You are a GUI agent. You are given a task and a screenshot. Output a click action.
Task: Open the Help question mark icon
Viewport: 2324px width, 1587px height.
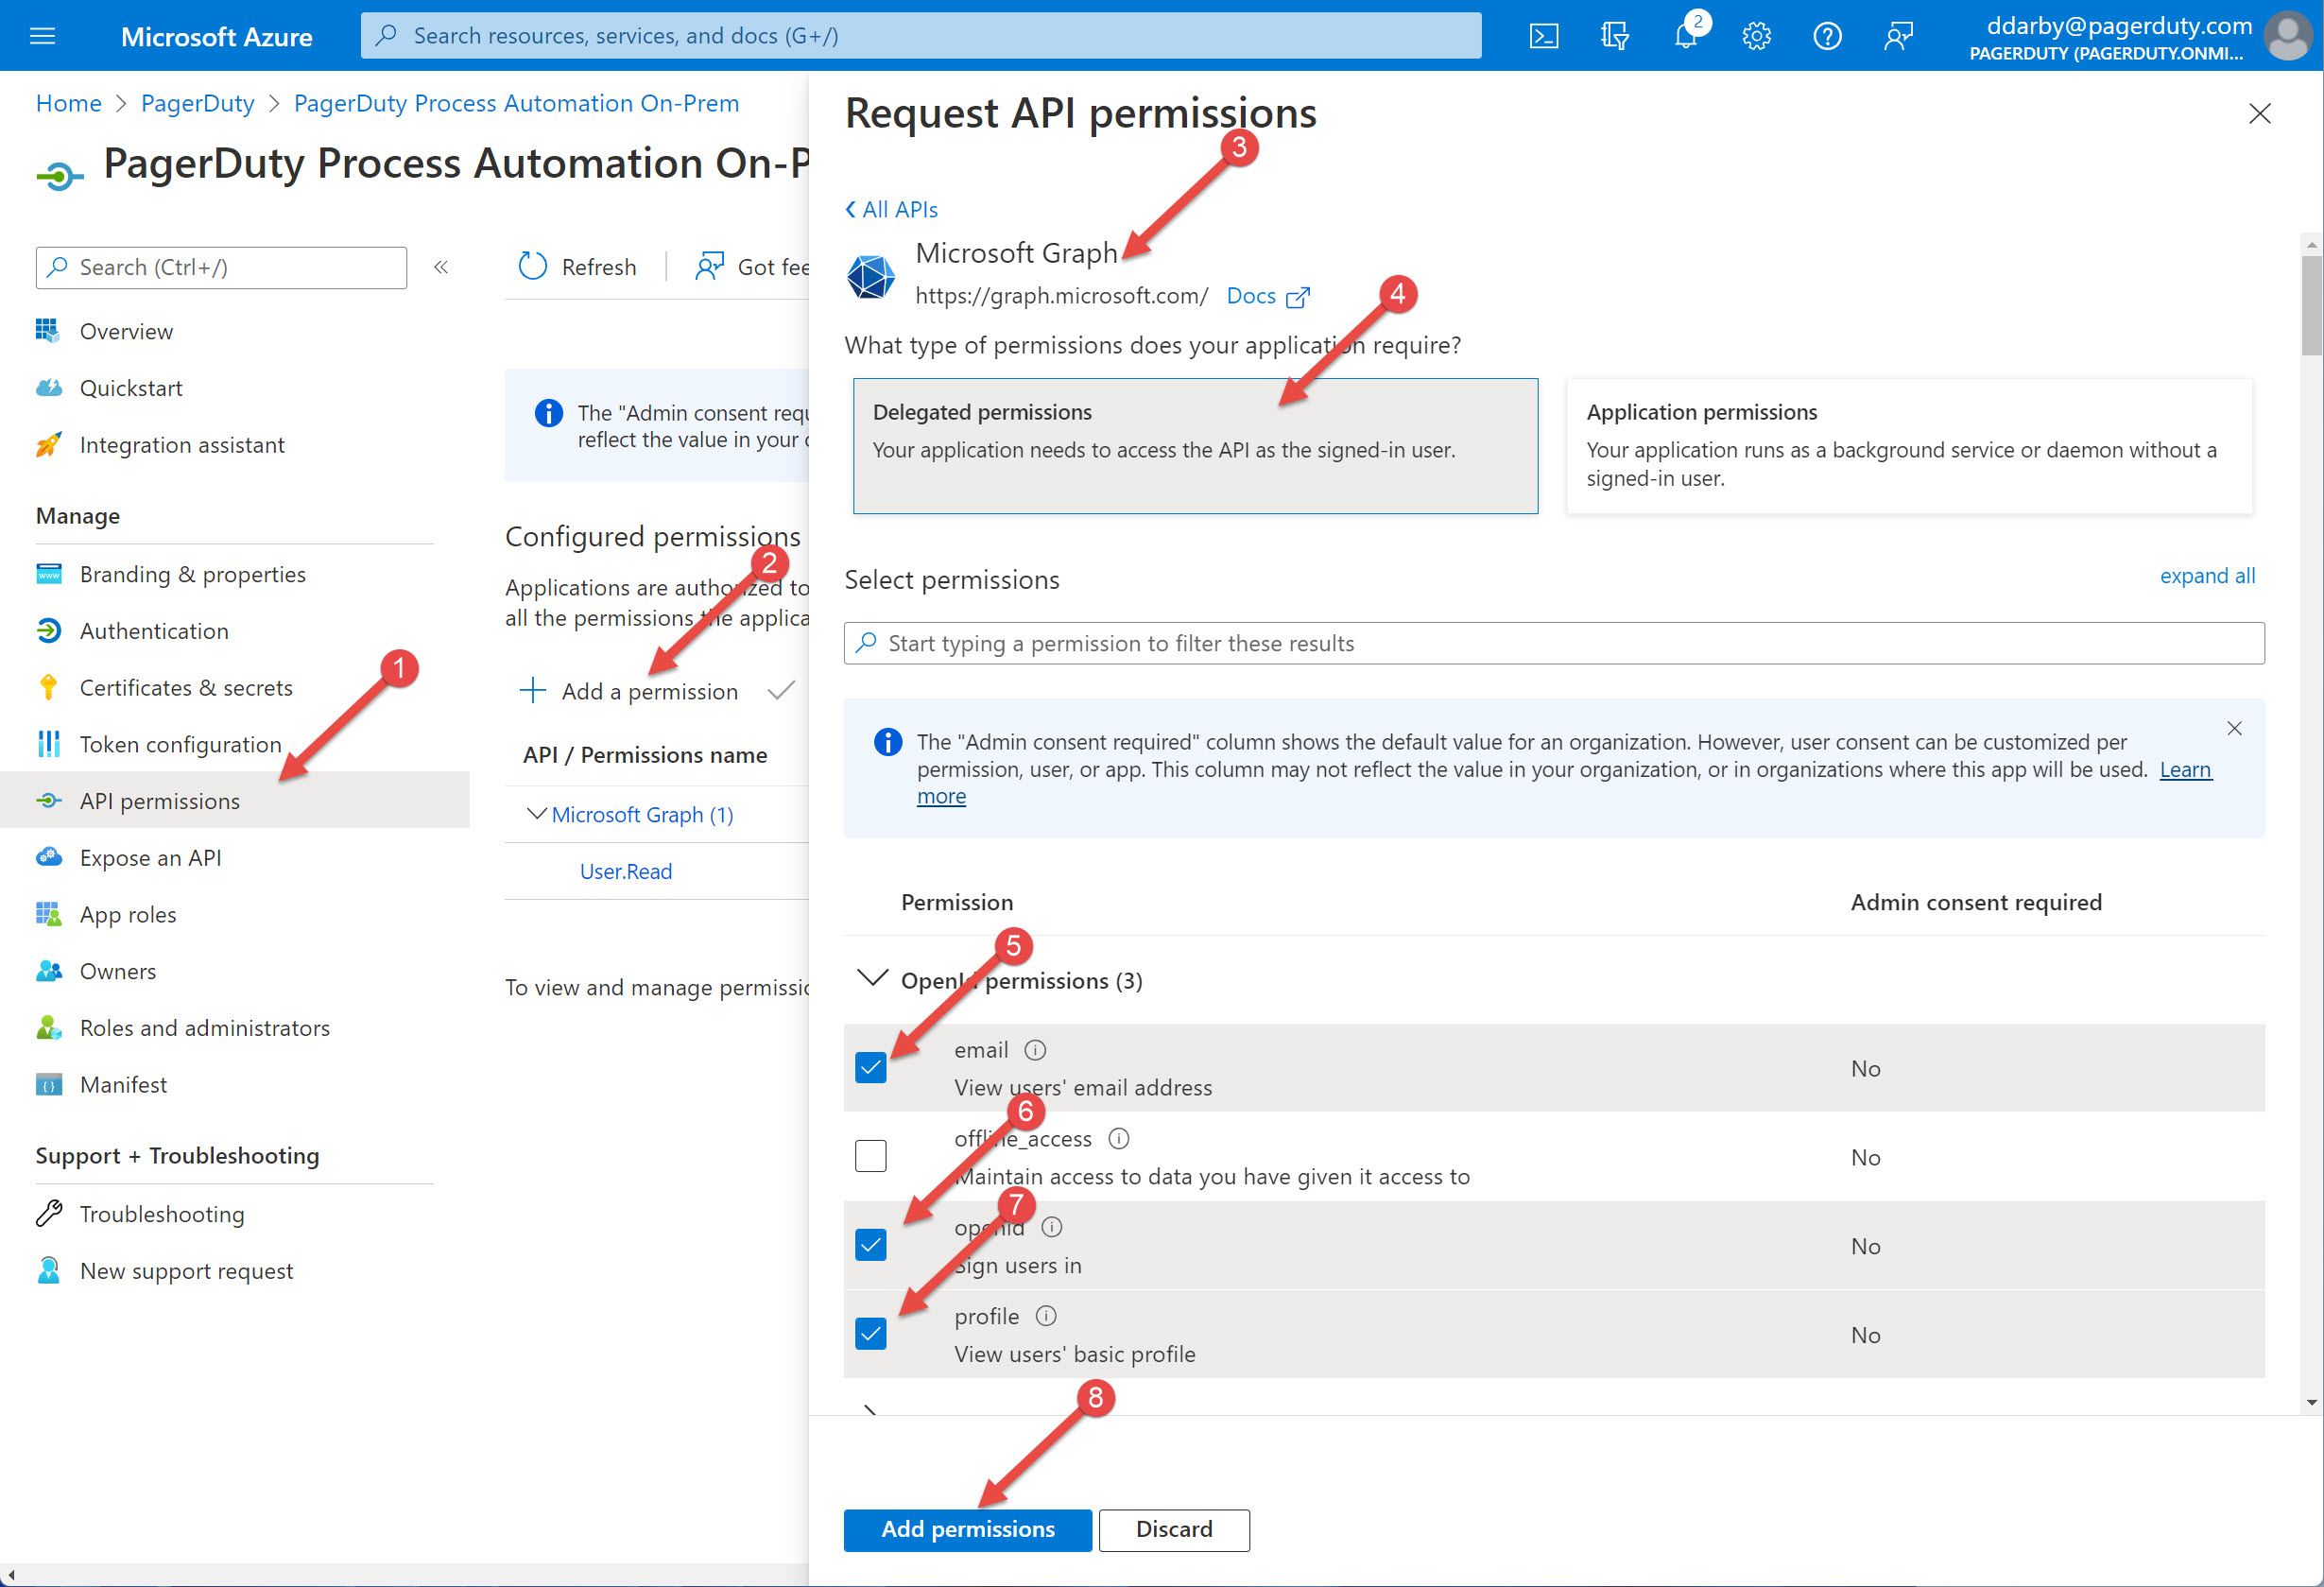click(1827, 36)
